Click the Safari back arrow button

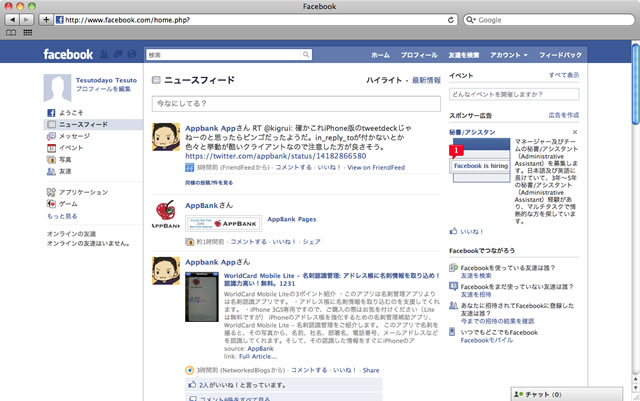click(13, 20)
